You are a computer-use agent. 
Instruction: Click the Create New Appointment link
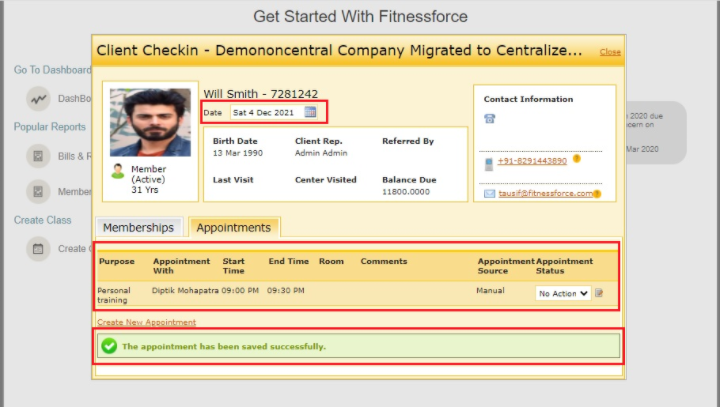[x=146, y=322]
